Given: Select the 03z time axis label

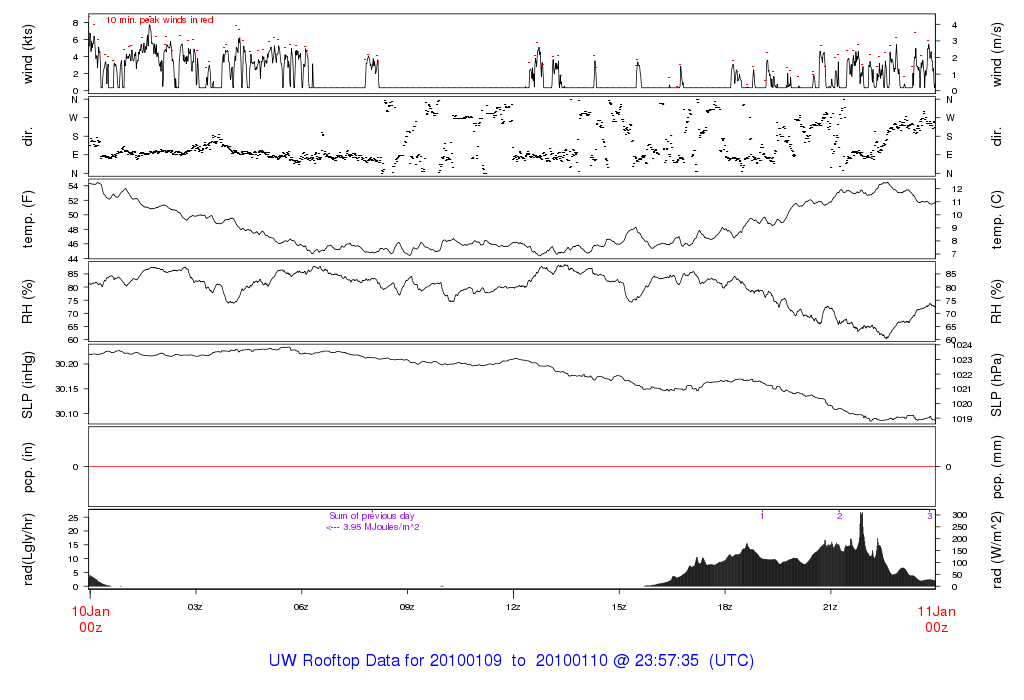Looking at the screenshot, I should pyautogui.click(x=195, y=607).
